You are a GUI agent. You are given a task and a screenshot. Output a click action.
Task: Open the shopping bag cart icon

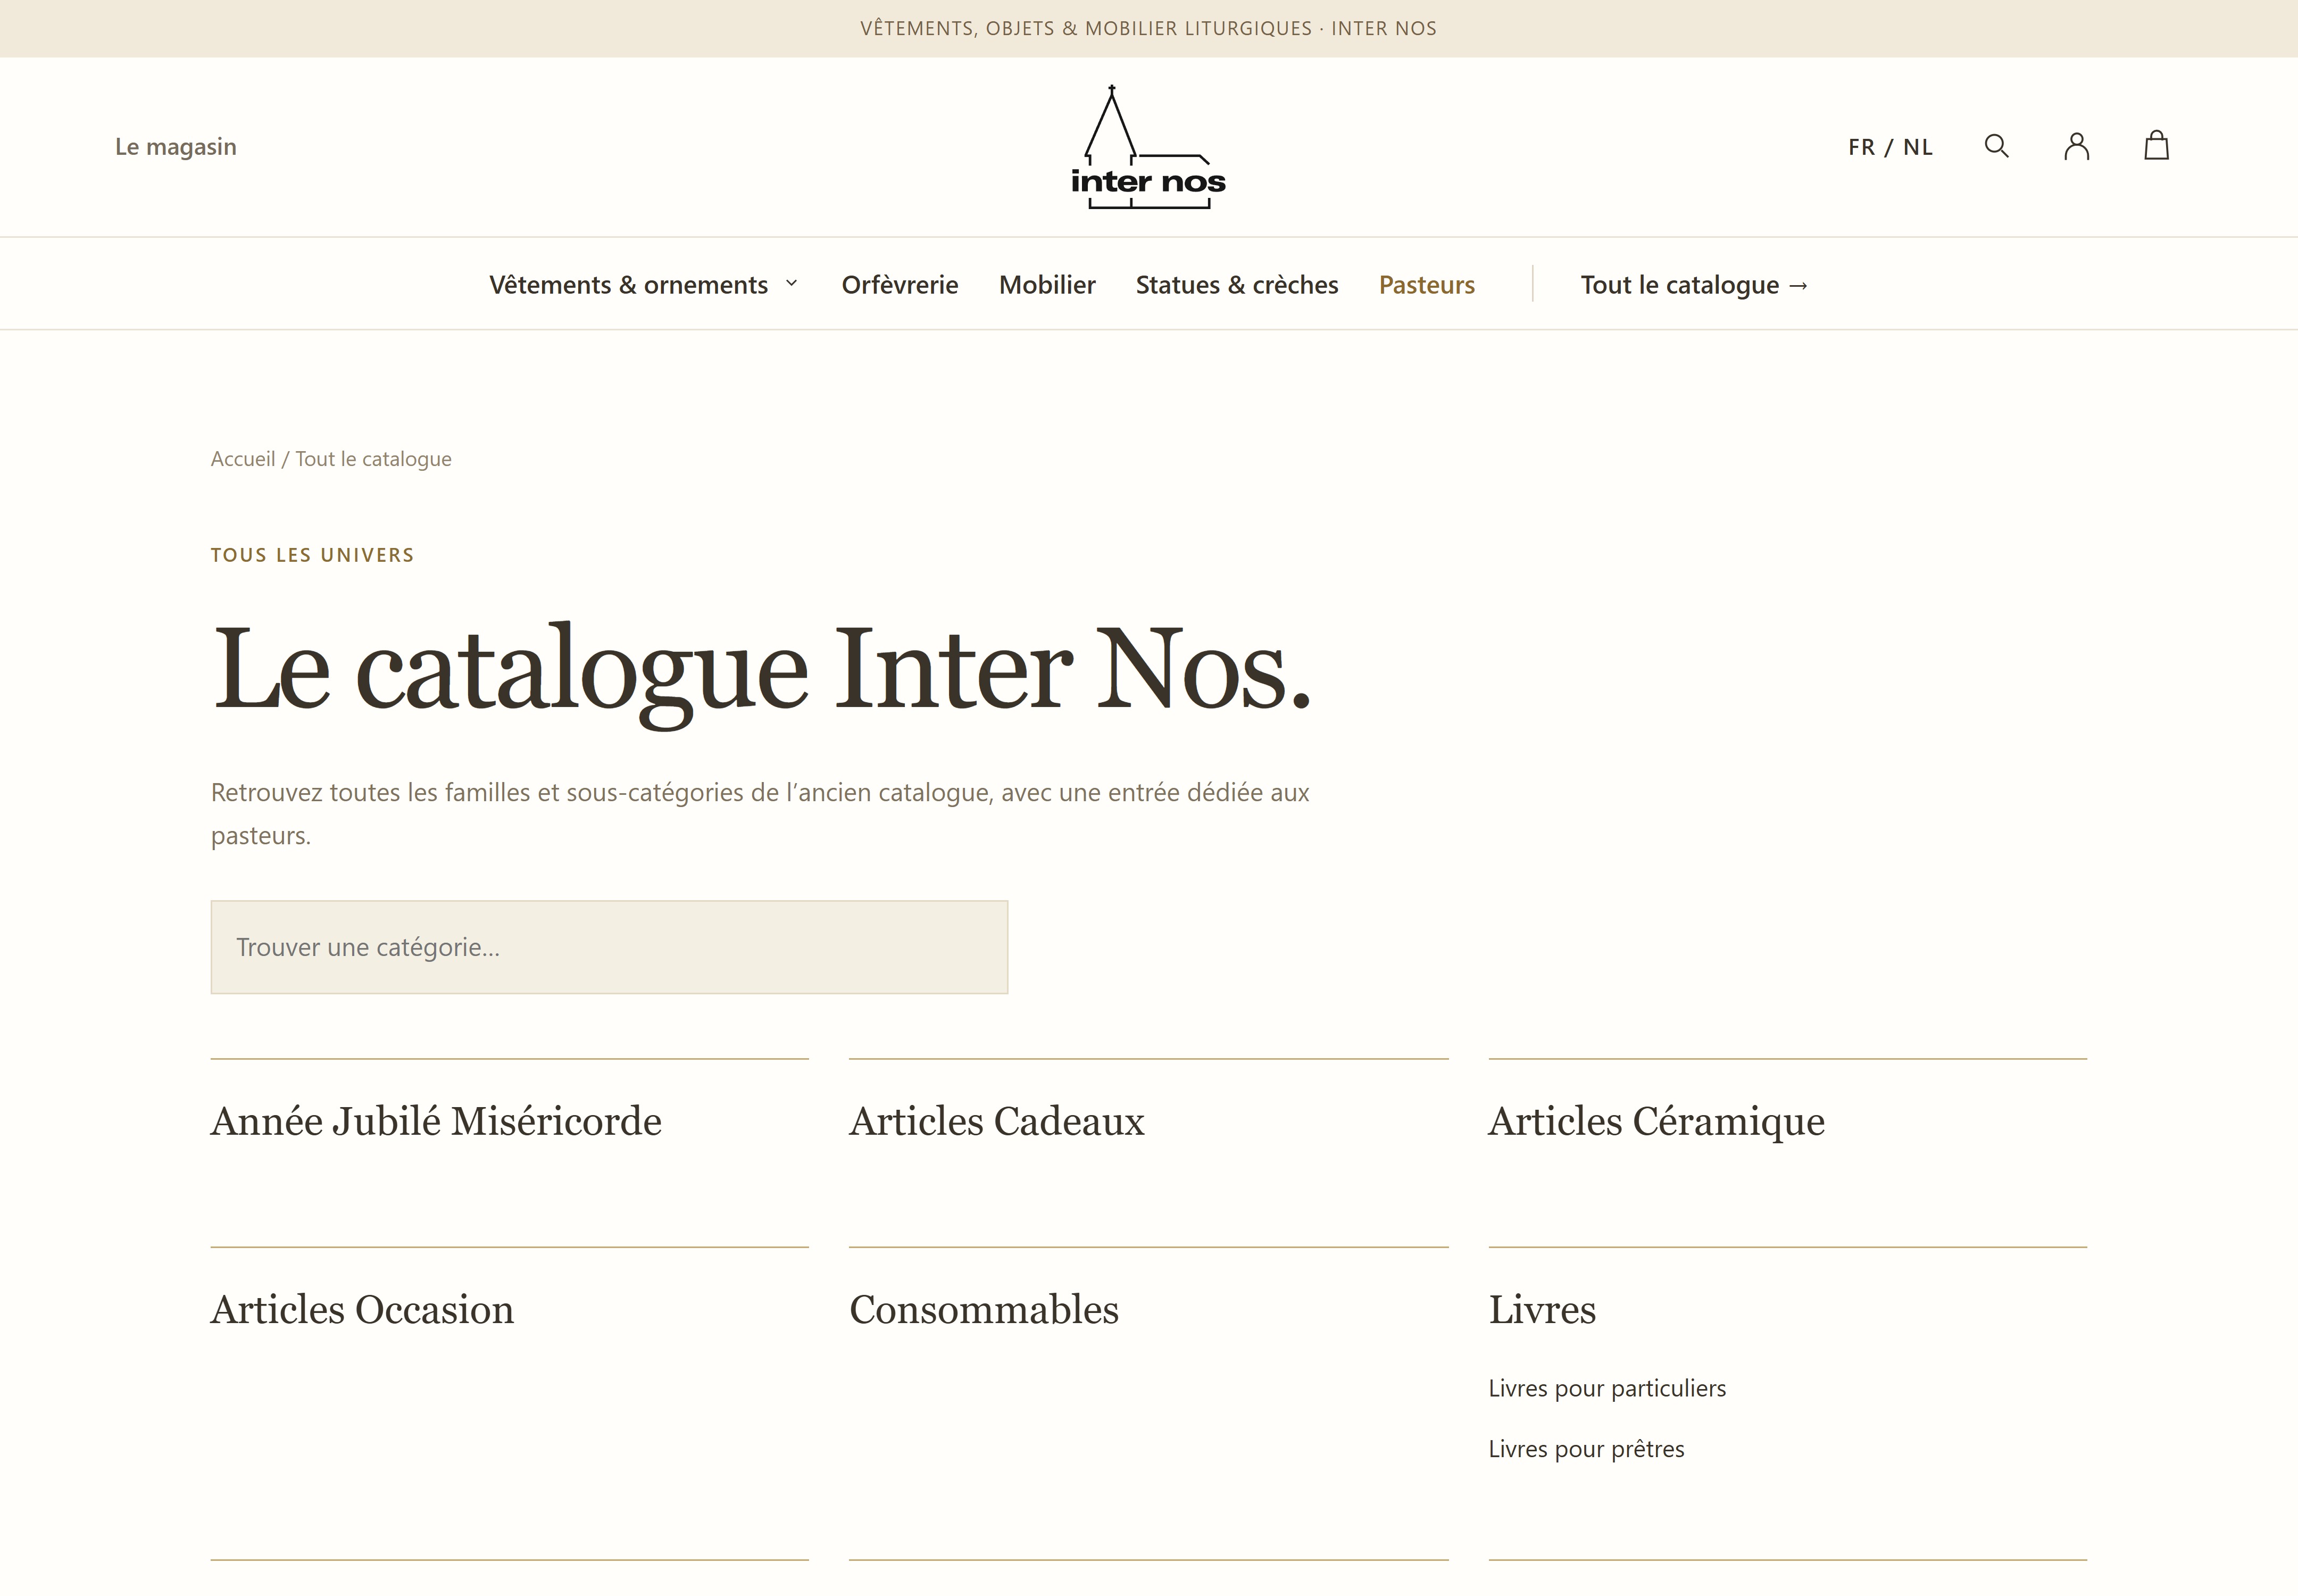tap(2156, 145)
